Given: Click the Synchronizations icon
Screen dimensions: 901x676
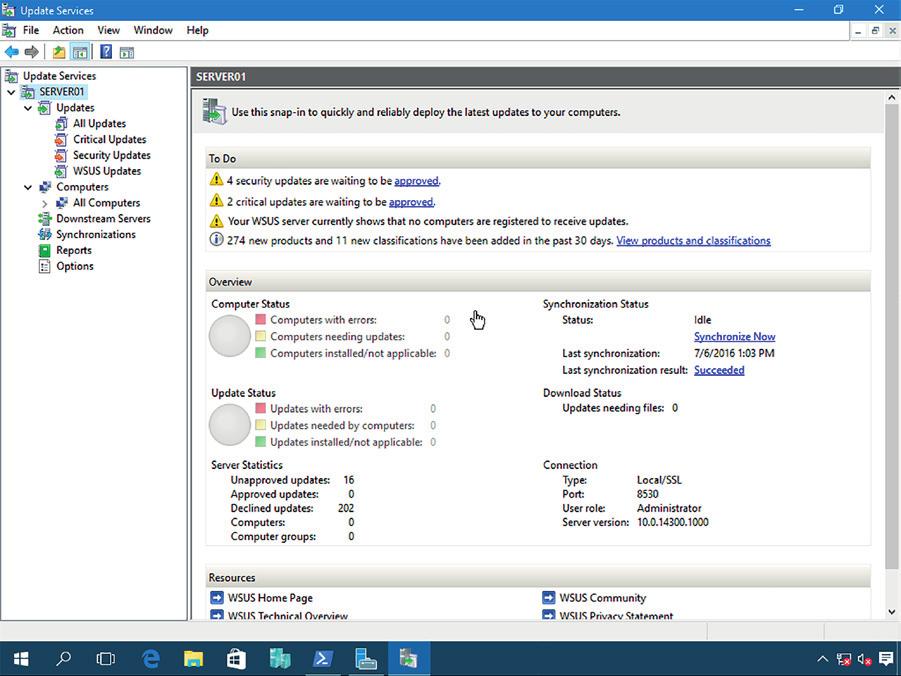Looking at the screenshot, I should 44,235.
